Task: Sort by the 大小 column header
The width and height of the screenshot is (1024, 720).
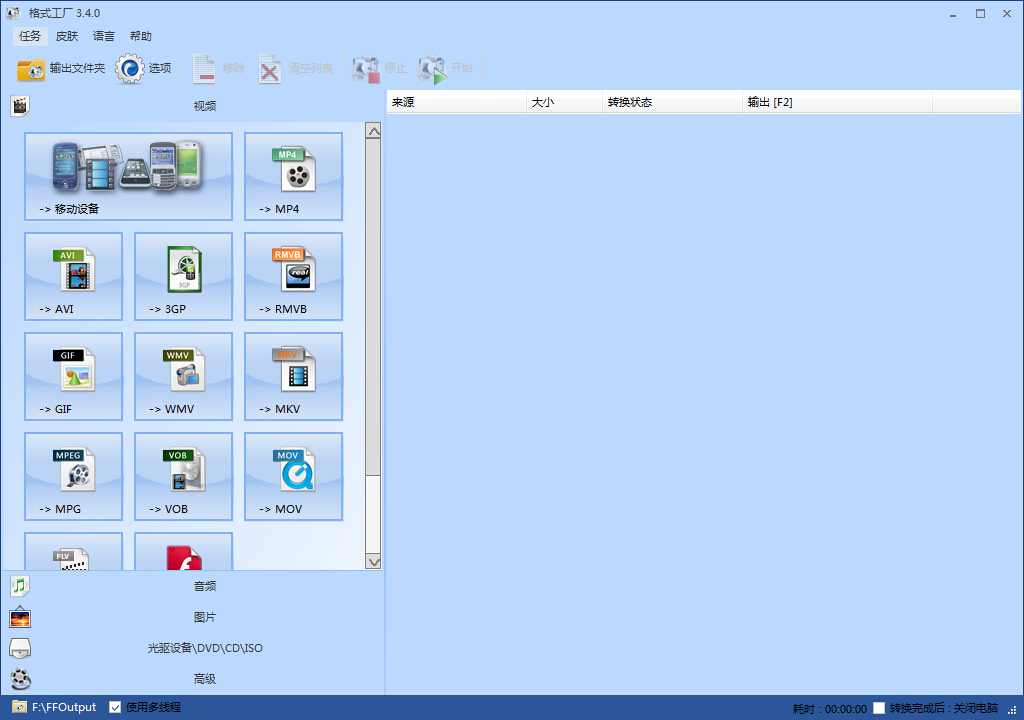Action: (x=564, y=102)
